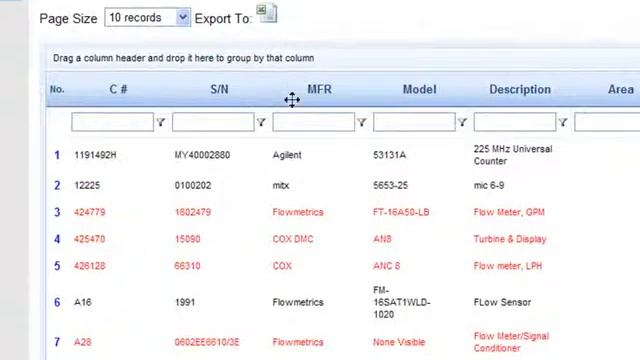Select 'None Visible' model cell
This screenshot has width=640, height=360.
[x=399, y=342]
